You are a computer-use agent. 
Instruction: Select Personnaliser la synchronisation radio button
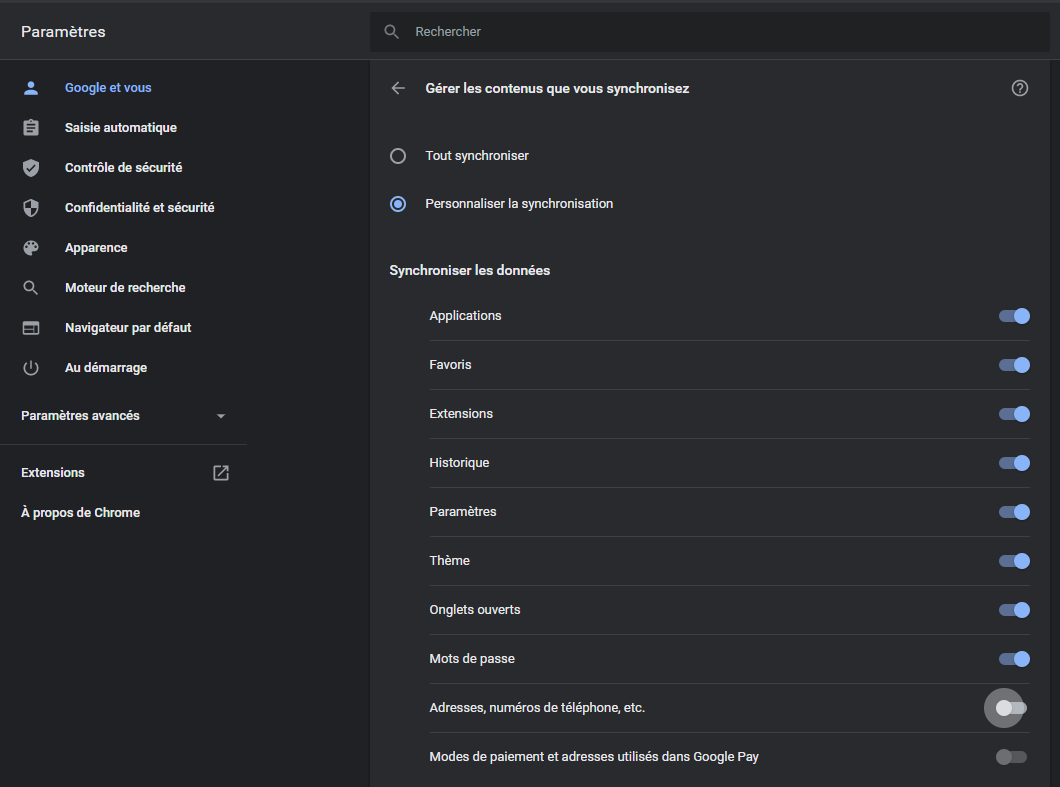pos(398,204)
